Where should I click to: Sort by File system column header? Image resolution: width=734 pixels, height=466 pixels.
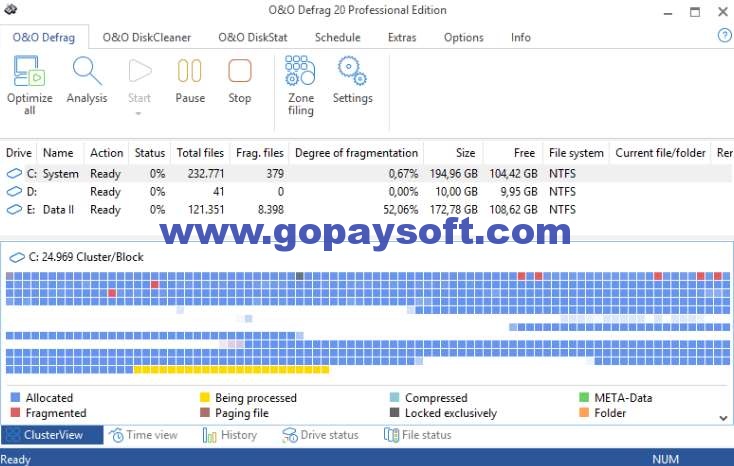(576, 153)
